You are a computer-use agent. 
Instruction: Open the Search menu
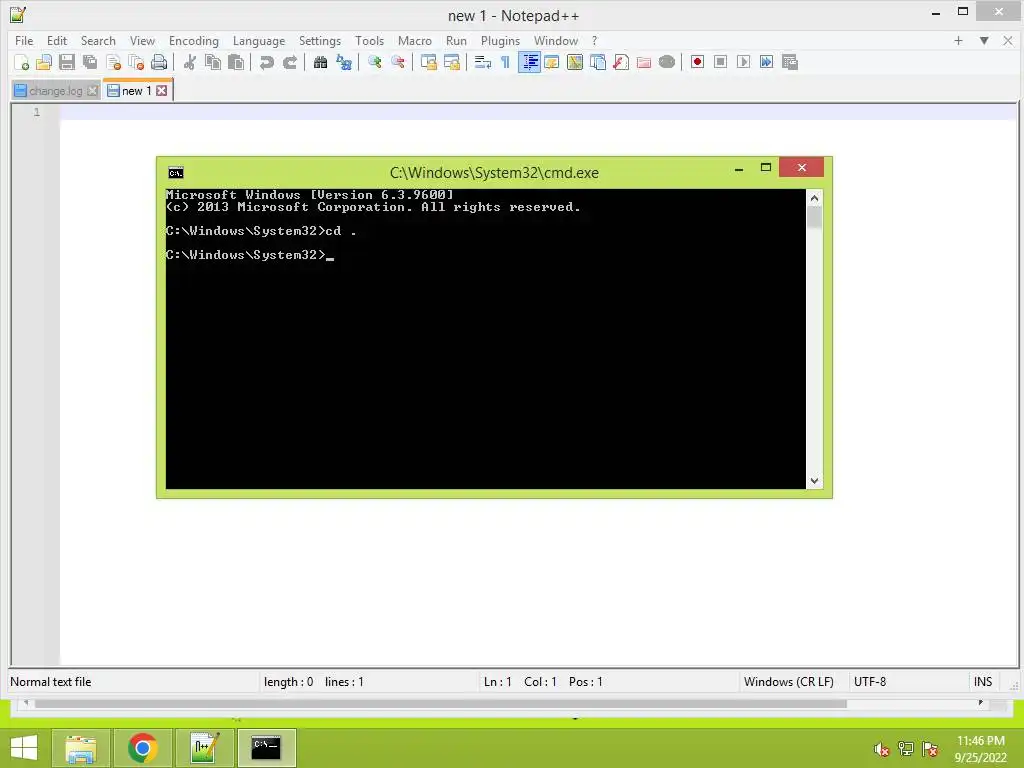(98, 40)
